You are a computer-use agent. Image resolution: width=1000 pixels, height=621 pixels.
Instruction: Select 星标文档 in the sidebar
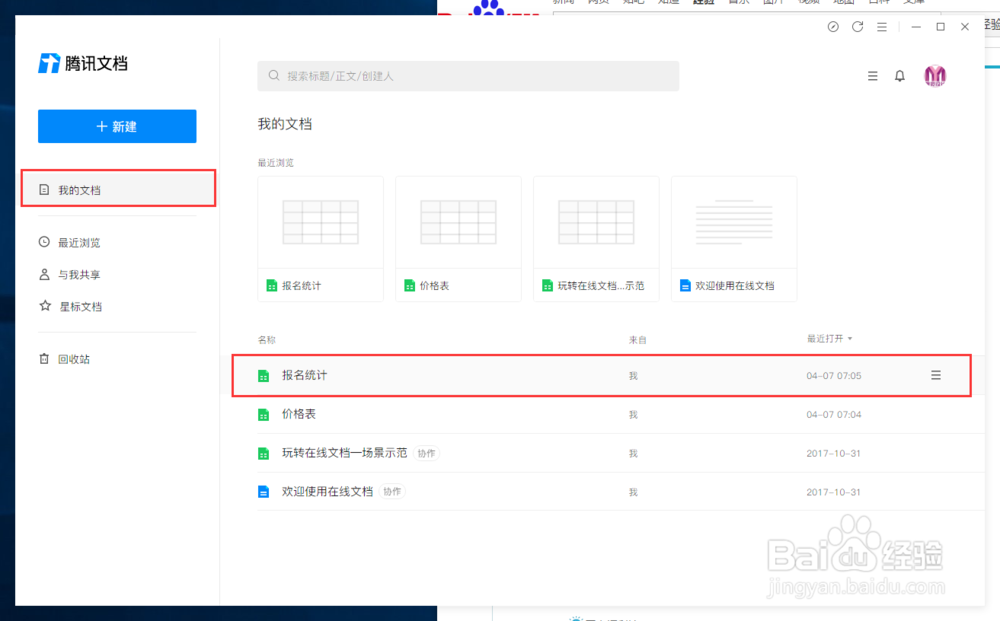[x=78, y=307]
